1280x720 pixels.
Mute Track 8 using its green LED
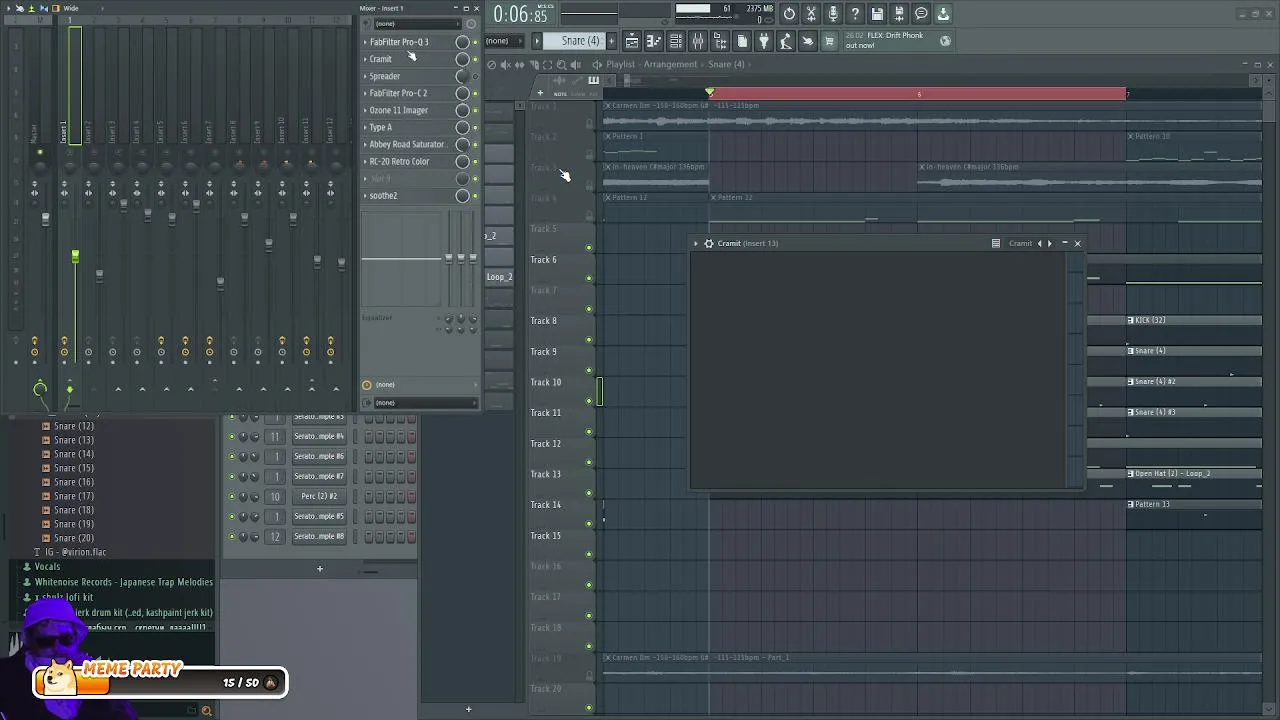pyautogui.click(x=589, y=339)
